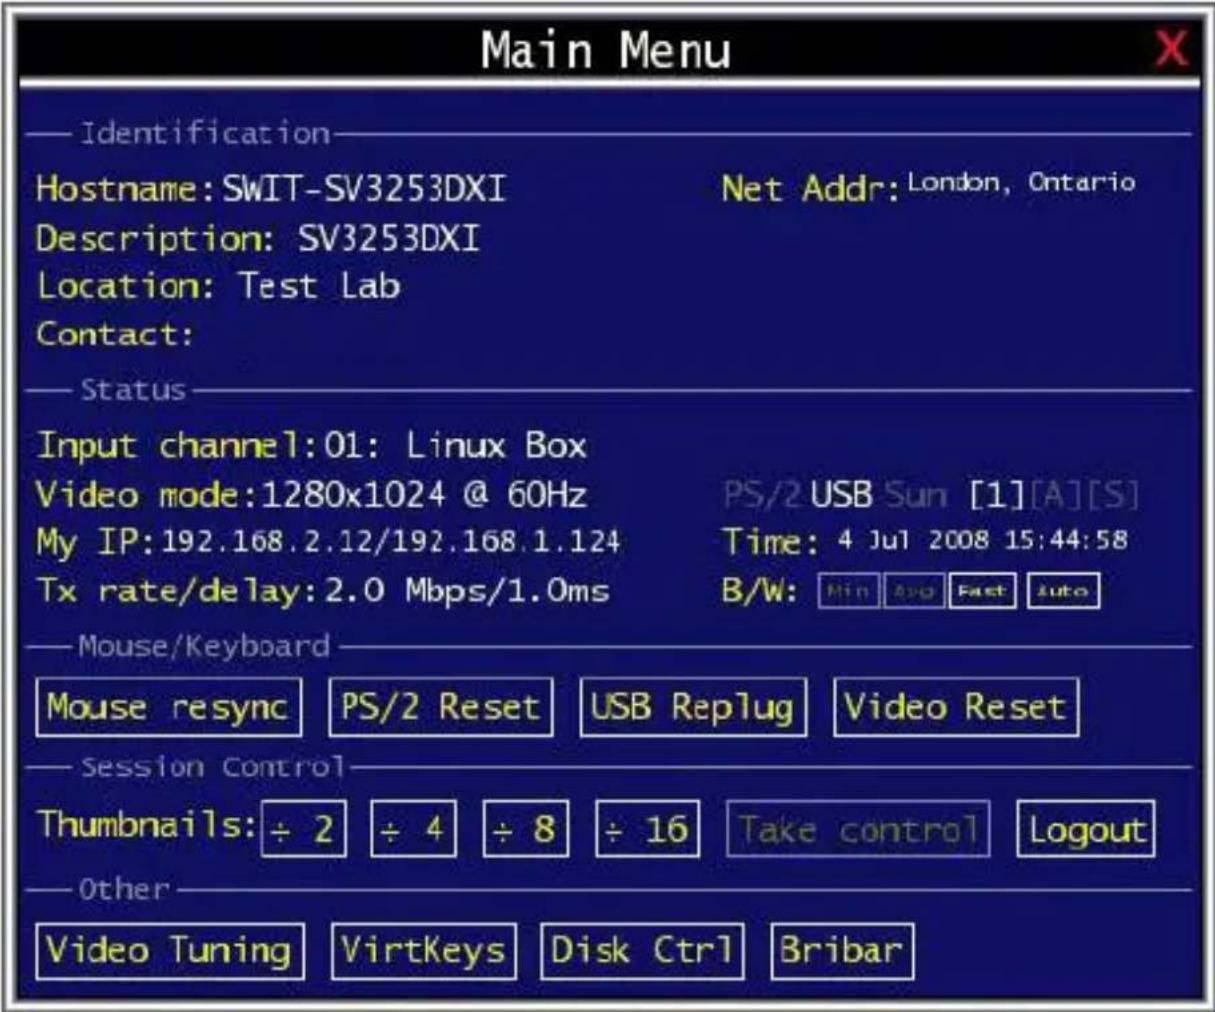The image size is (1215, 1012).
Task: Set thumbnails to divide by 8
Action: click(x=526, y=828)
